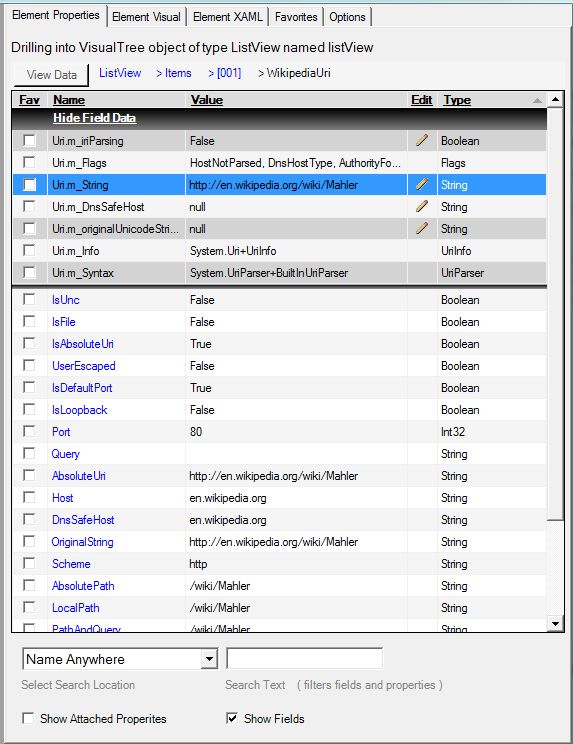This screenshot has height=744, width=573.
Task: Sort by the Type column header
Action: point(457,100)
